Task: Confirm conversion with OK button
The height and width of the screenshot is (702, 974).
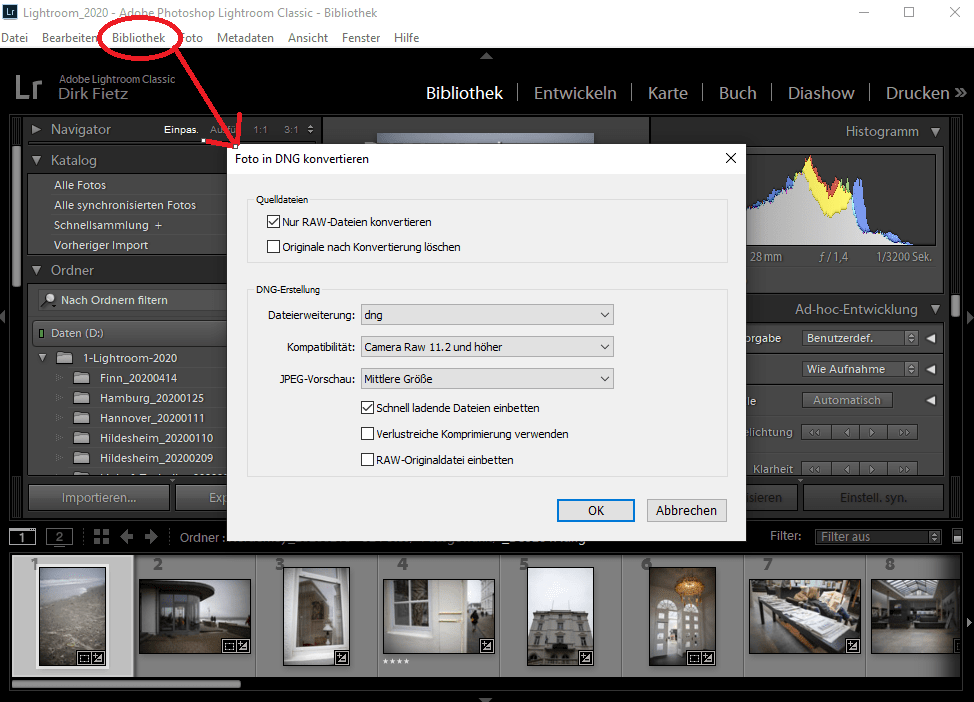Action: tap(596, 511)
